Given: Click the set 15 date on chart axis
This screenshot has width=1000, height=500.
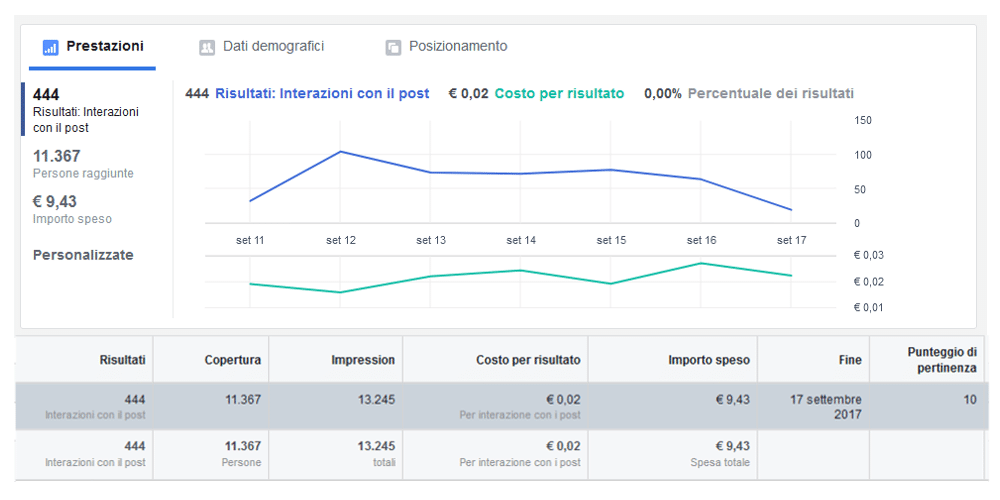Looking at the screenshot, I should pos(611,240).
